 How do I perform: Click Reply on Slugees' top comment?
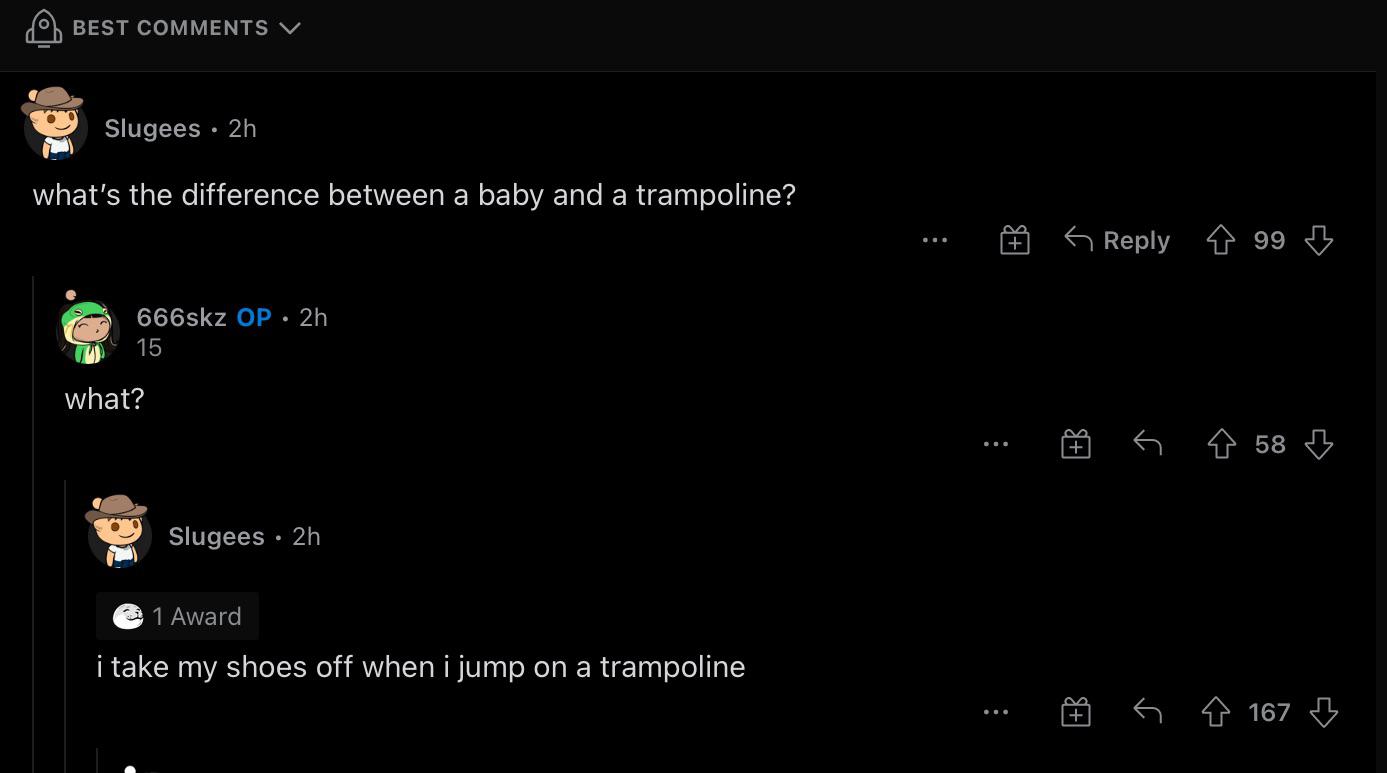(1117, 240)
